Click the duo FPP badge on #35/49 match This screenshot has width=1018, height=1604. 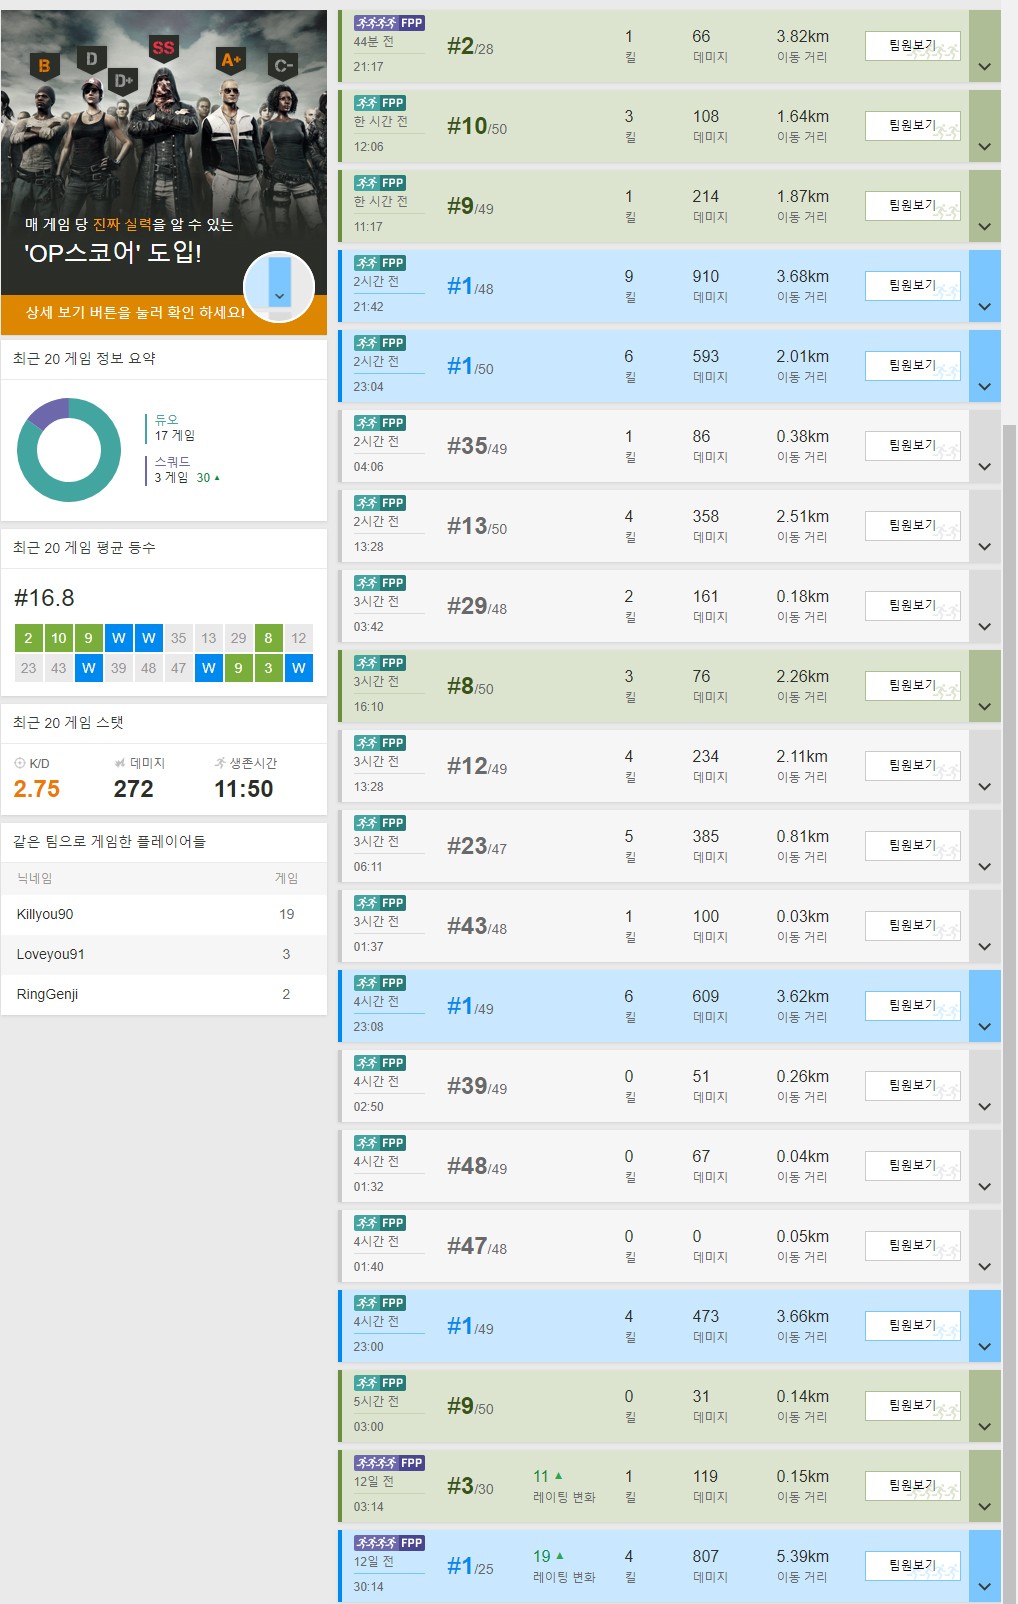(379, 423)
